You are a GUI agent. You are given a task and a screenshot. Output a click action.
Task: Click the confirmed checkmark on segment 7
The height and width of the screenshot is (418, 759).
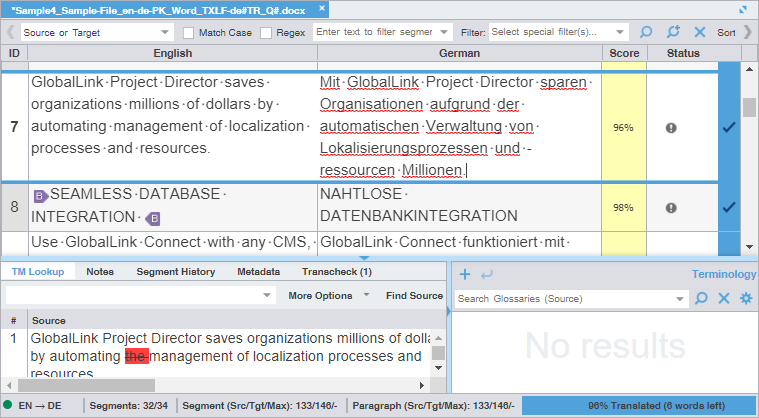(x=729, y=128)
